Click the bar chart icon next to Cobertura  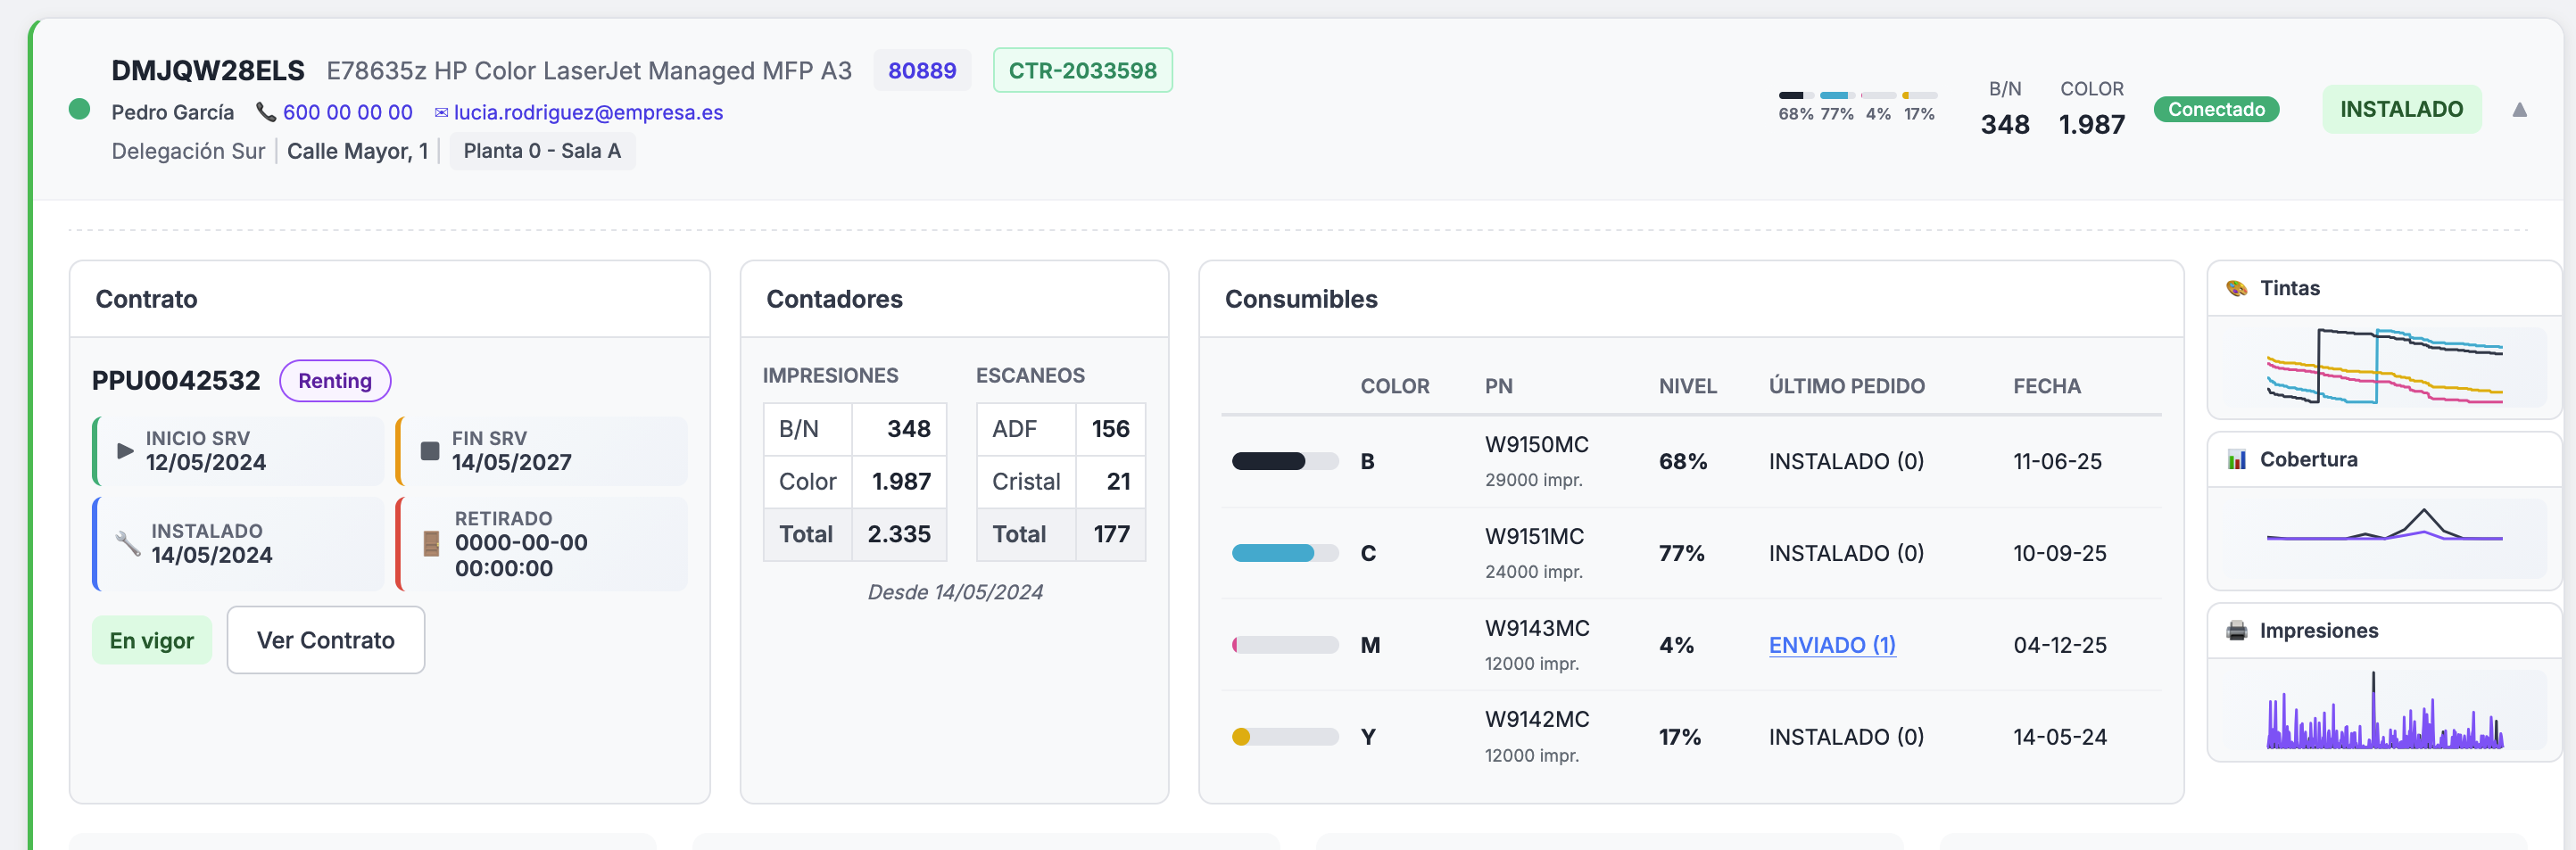[x=2236, y=460]
